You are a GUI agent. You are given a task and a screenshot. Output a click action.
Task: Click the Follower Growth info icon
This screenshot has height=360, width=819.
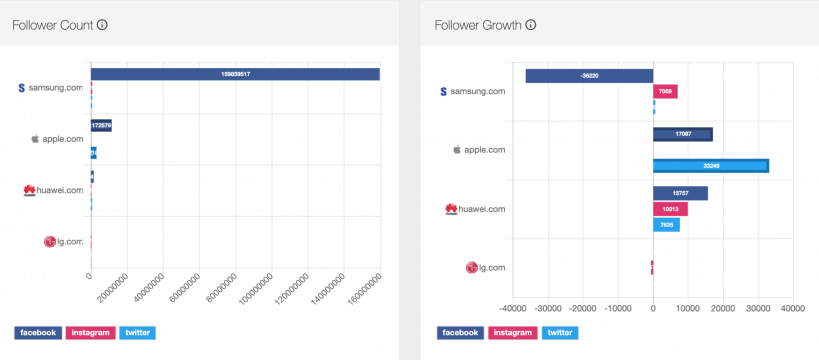(531, 25)
